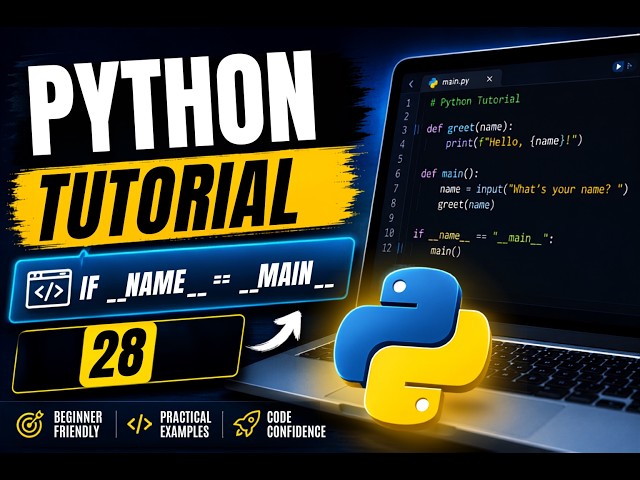The height and width of the screenshot is (480, 640).
Task: Click the '# Python Tutorial' comment line
Action: pos(475,100)
